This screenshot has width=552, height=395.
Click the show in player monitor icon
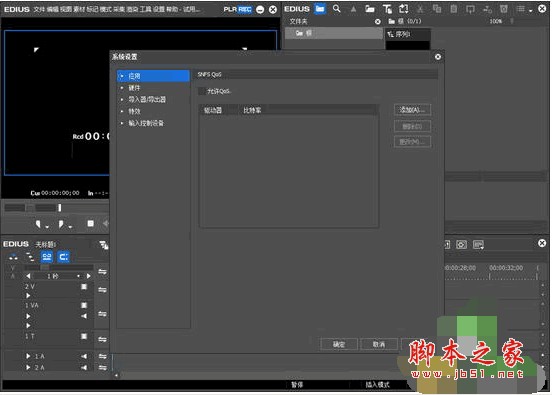pos(470,9)
